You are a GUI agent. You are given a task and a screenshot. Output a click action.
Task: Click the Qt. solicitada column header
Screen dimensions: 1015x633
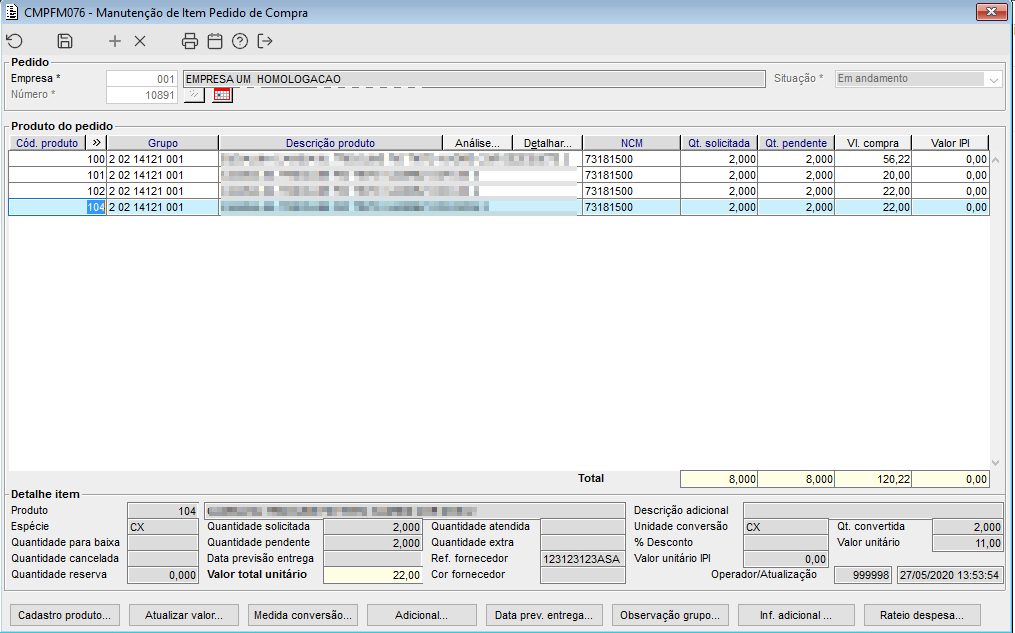pos(719,142)
